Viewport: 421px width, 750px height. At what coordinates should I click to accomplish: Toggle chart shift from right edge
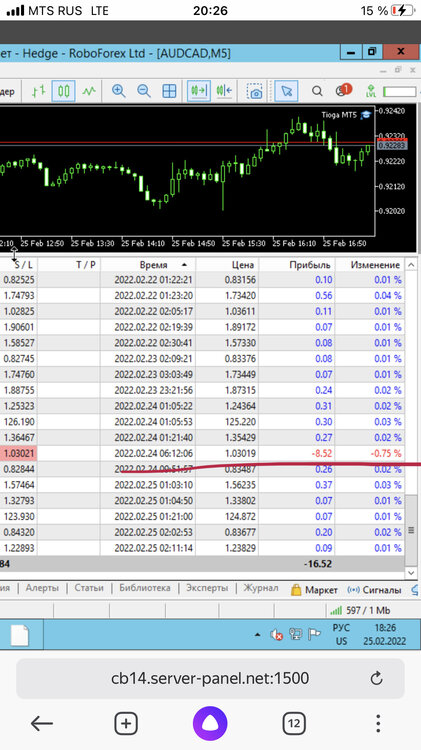[x=224, y=90]
